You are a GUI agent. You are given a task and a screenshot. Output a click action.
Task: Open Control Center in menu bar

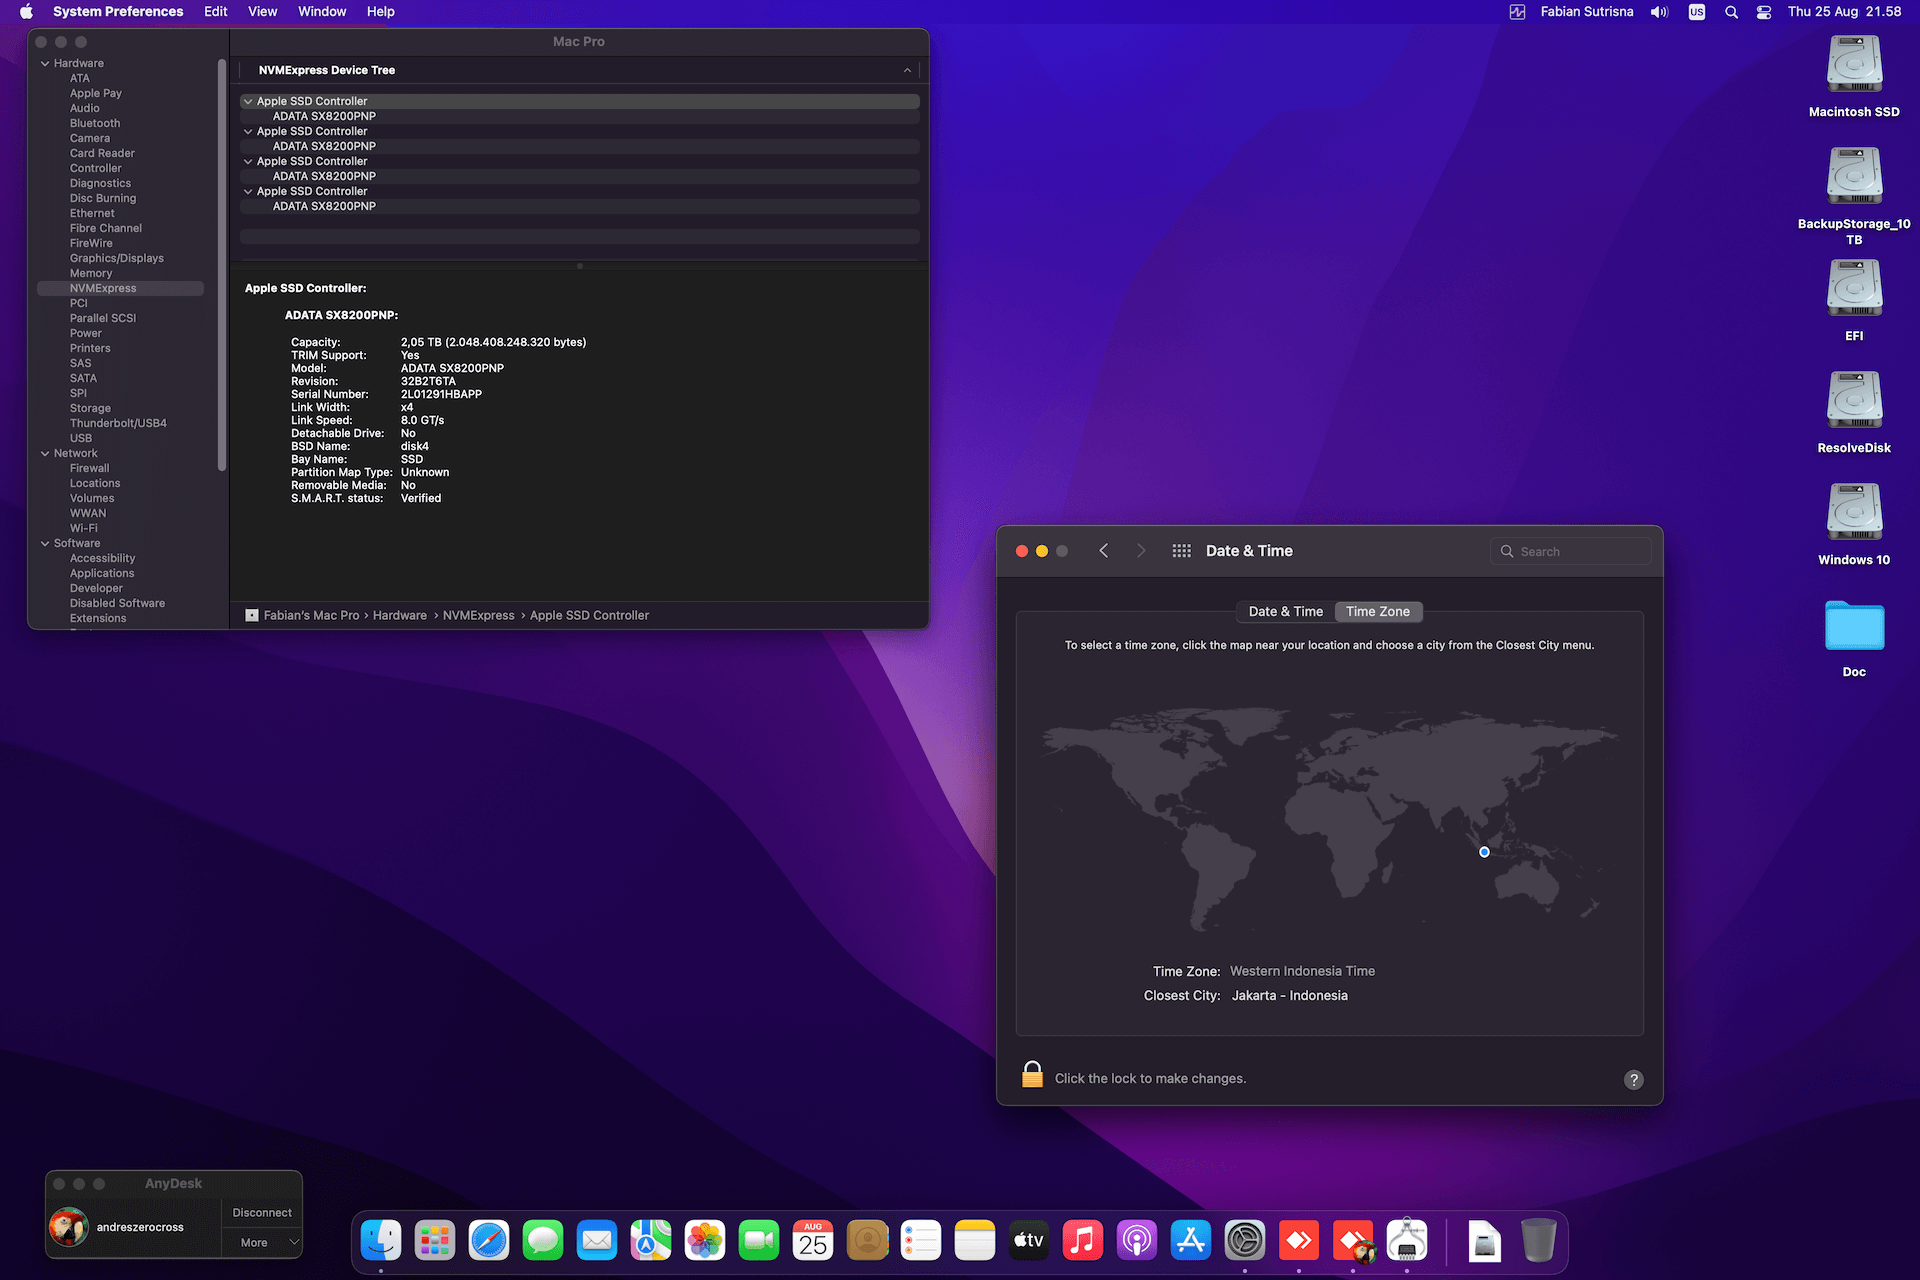[1764, 12]
